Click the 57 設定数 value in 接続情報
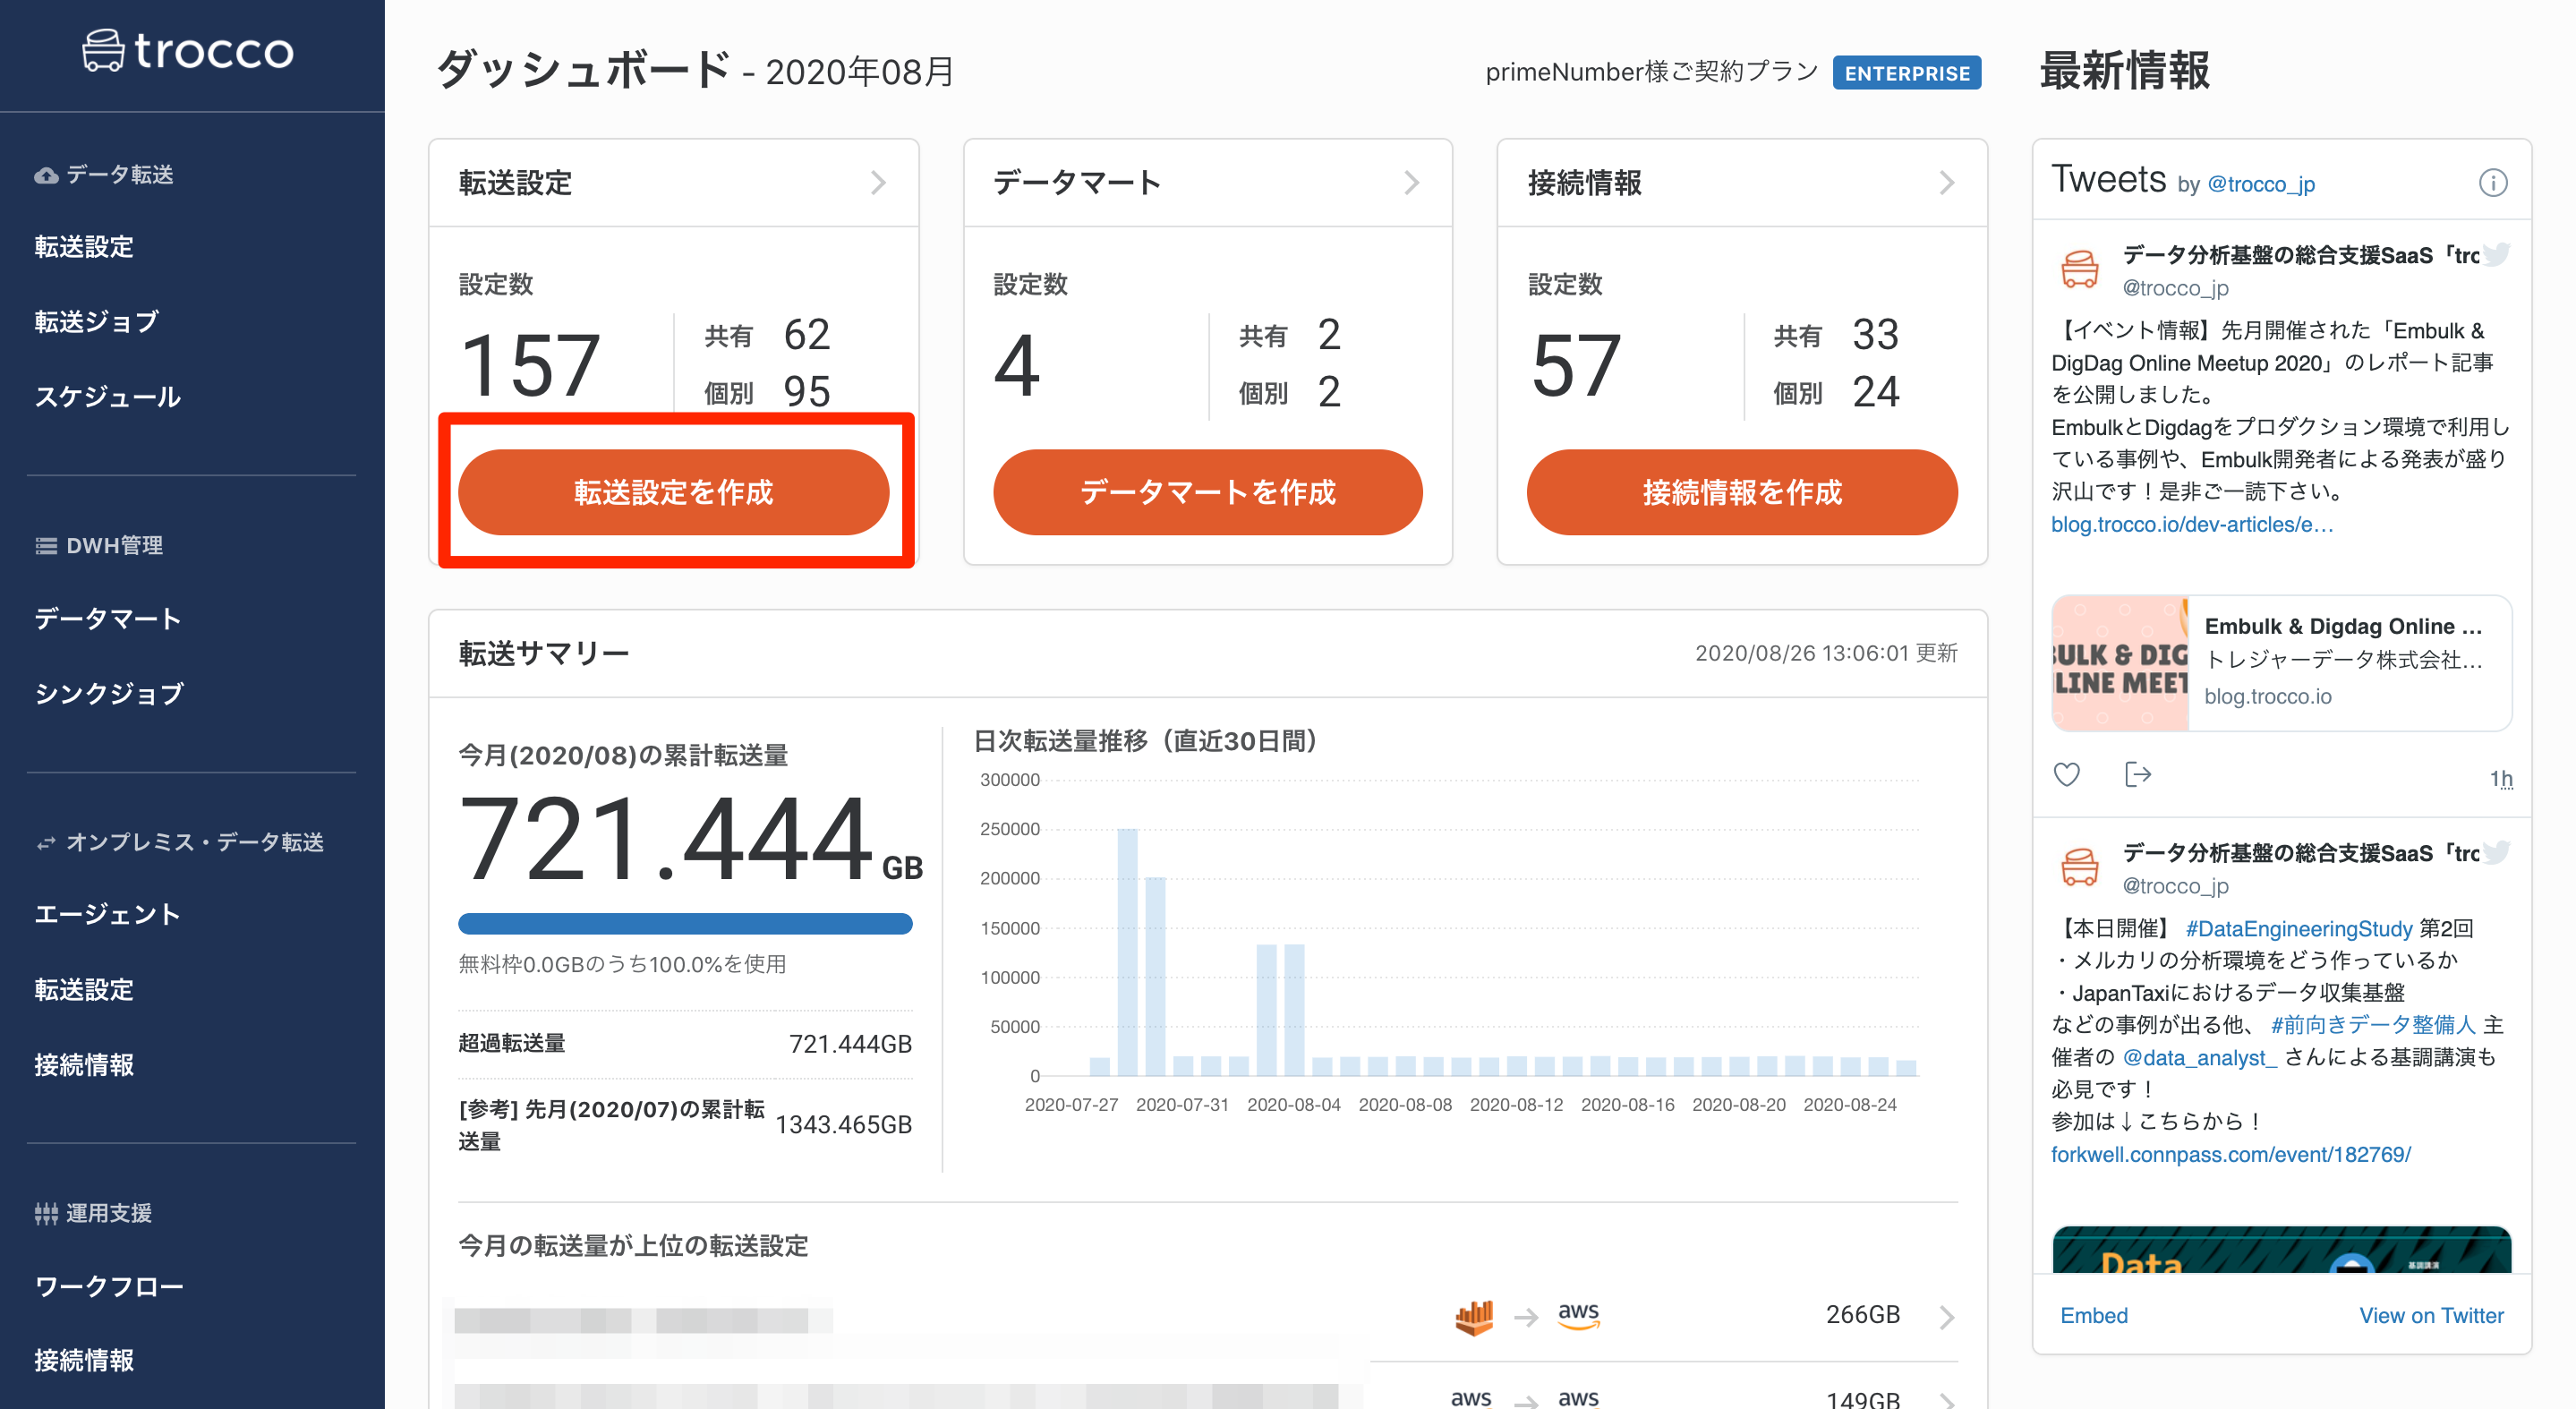Viewport: 2576px width, 1409px height. click(1575, 366)
